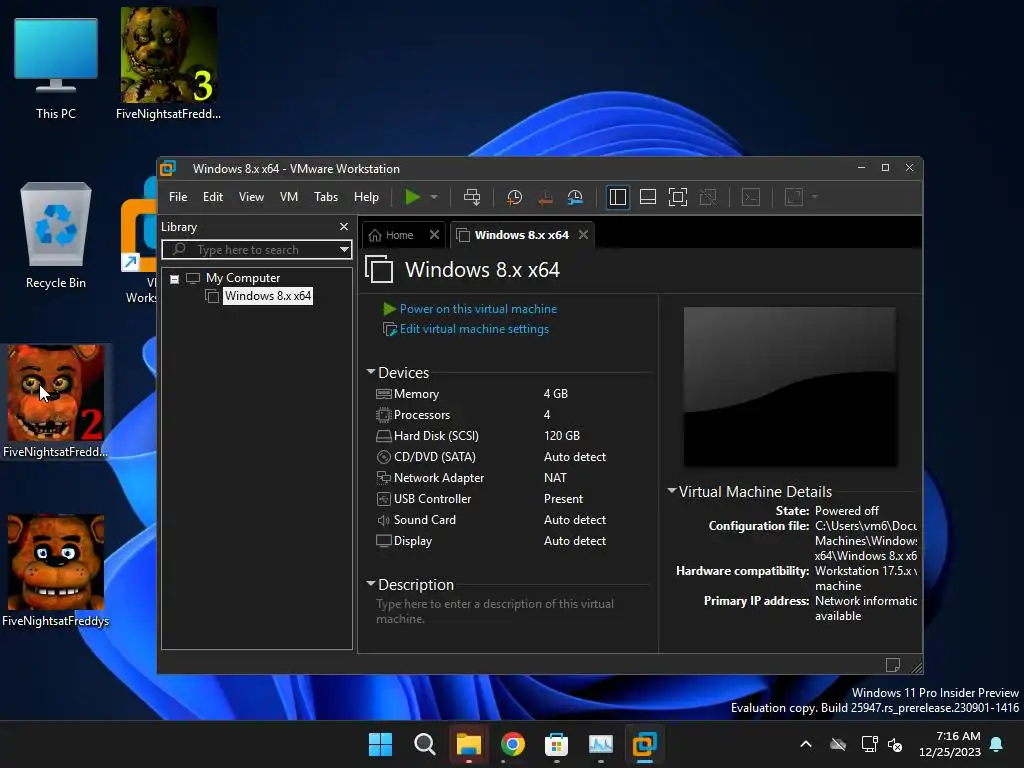This screenshot has width=1024, height=768.
Task: Click the VMware Workstation title bar logo icon
Action: (168, 168)
